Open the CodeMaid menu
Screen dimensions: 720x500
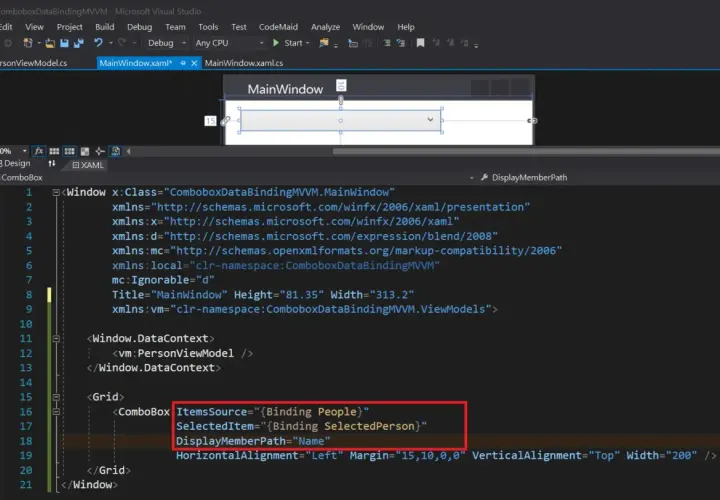(x=278, y=27)
